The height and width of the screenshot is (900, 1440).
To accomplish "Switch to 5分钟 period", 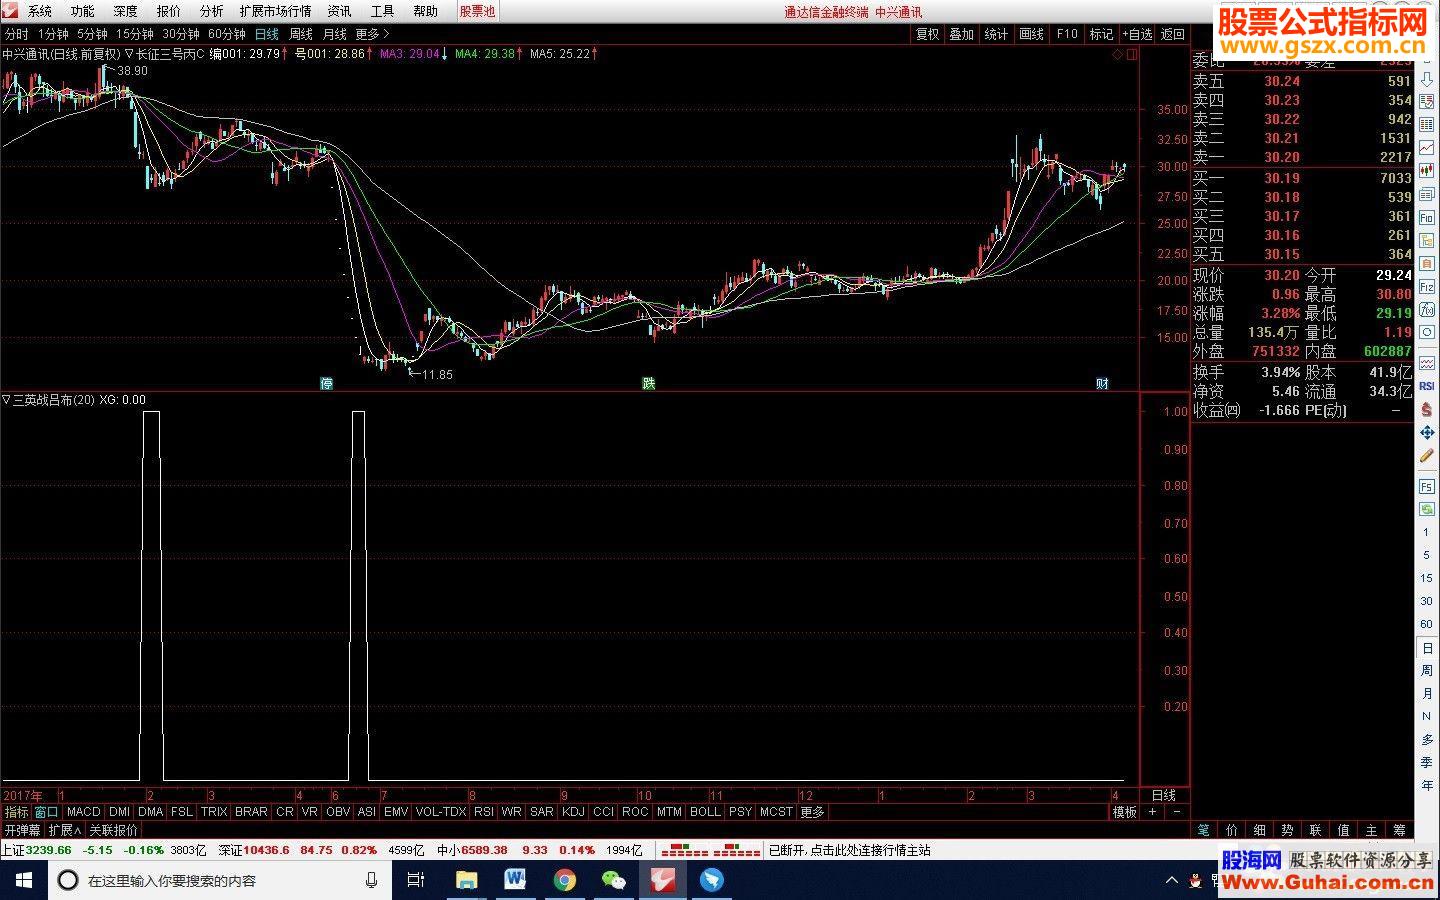I will [x=92, y=34].
